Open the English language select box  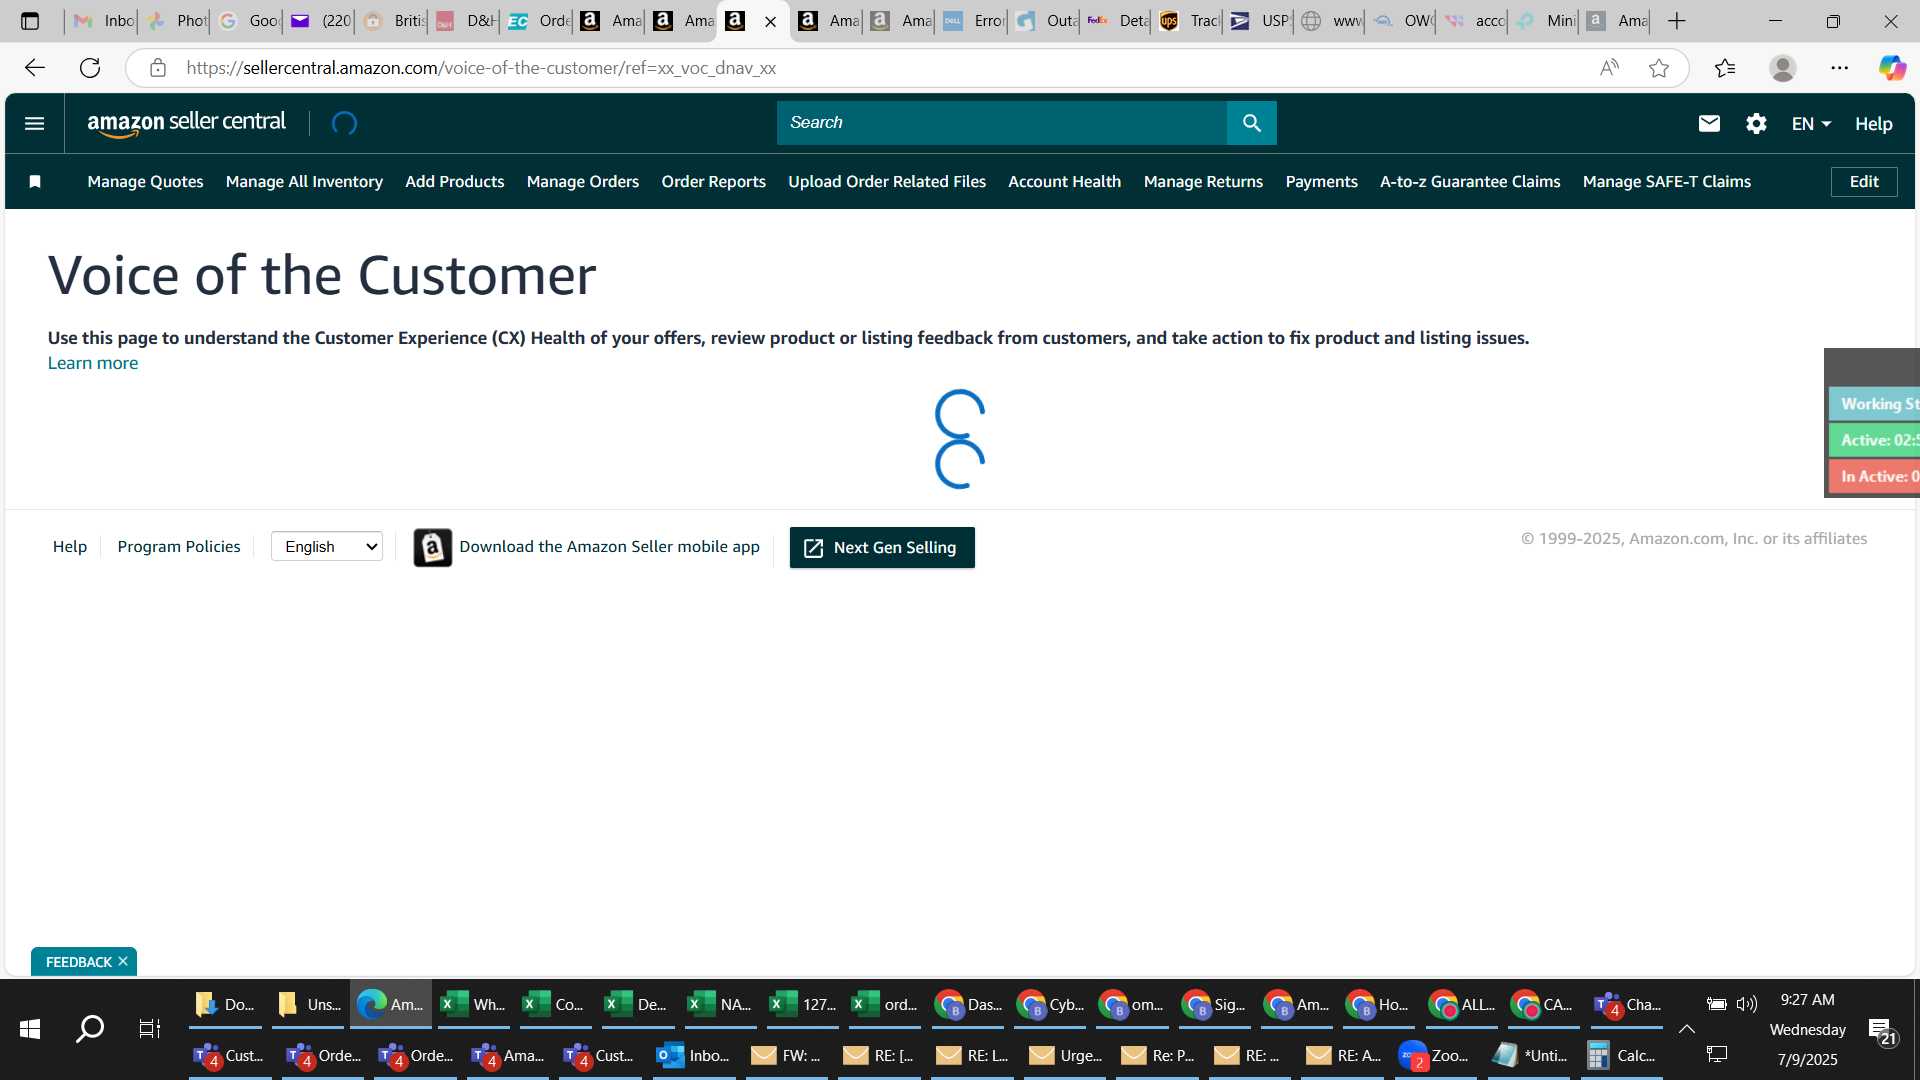tap(327, 546)
